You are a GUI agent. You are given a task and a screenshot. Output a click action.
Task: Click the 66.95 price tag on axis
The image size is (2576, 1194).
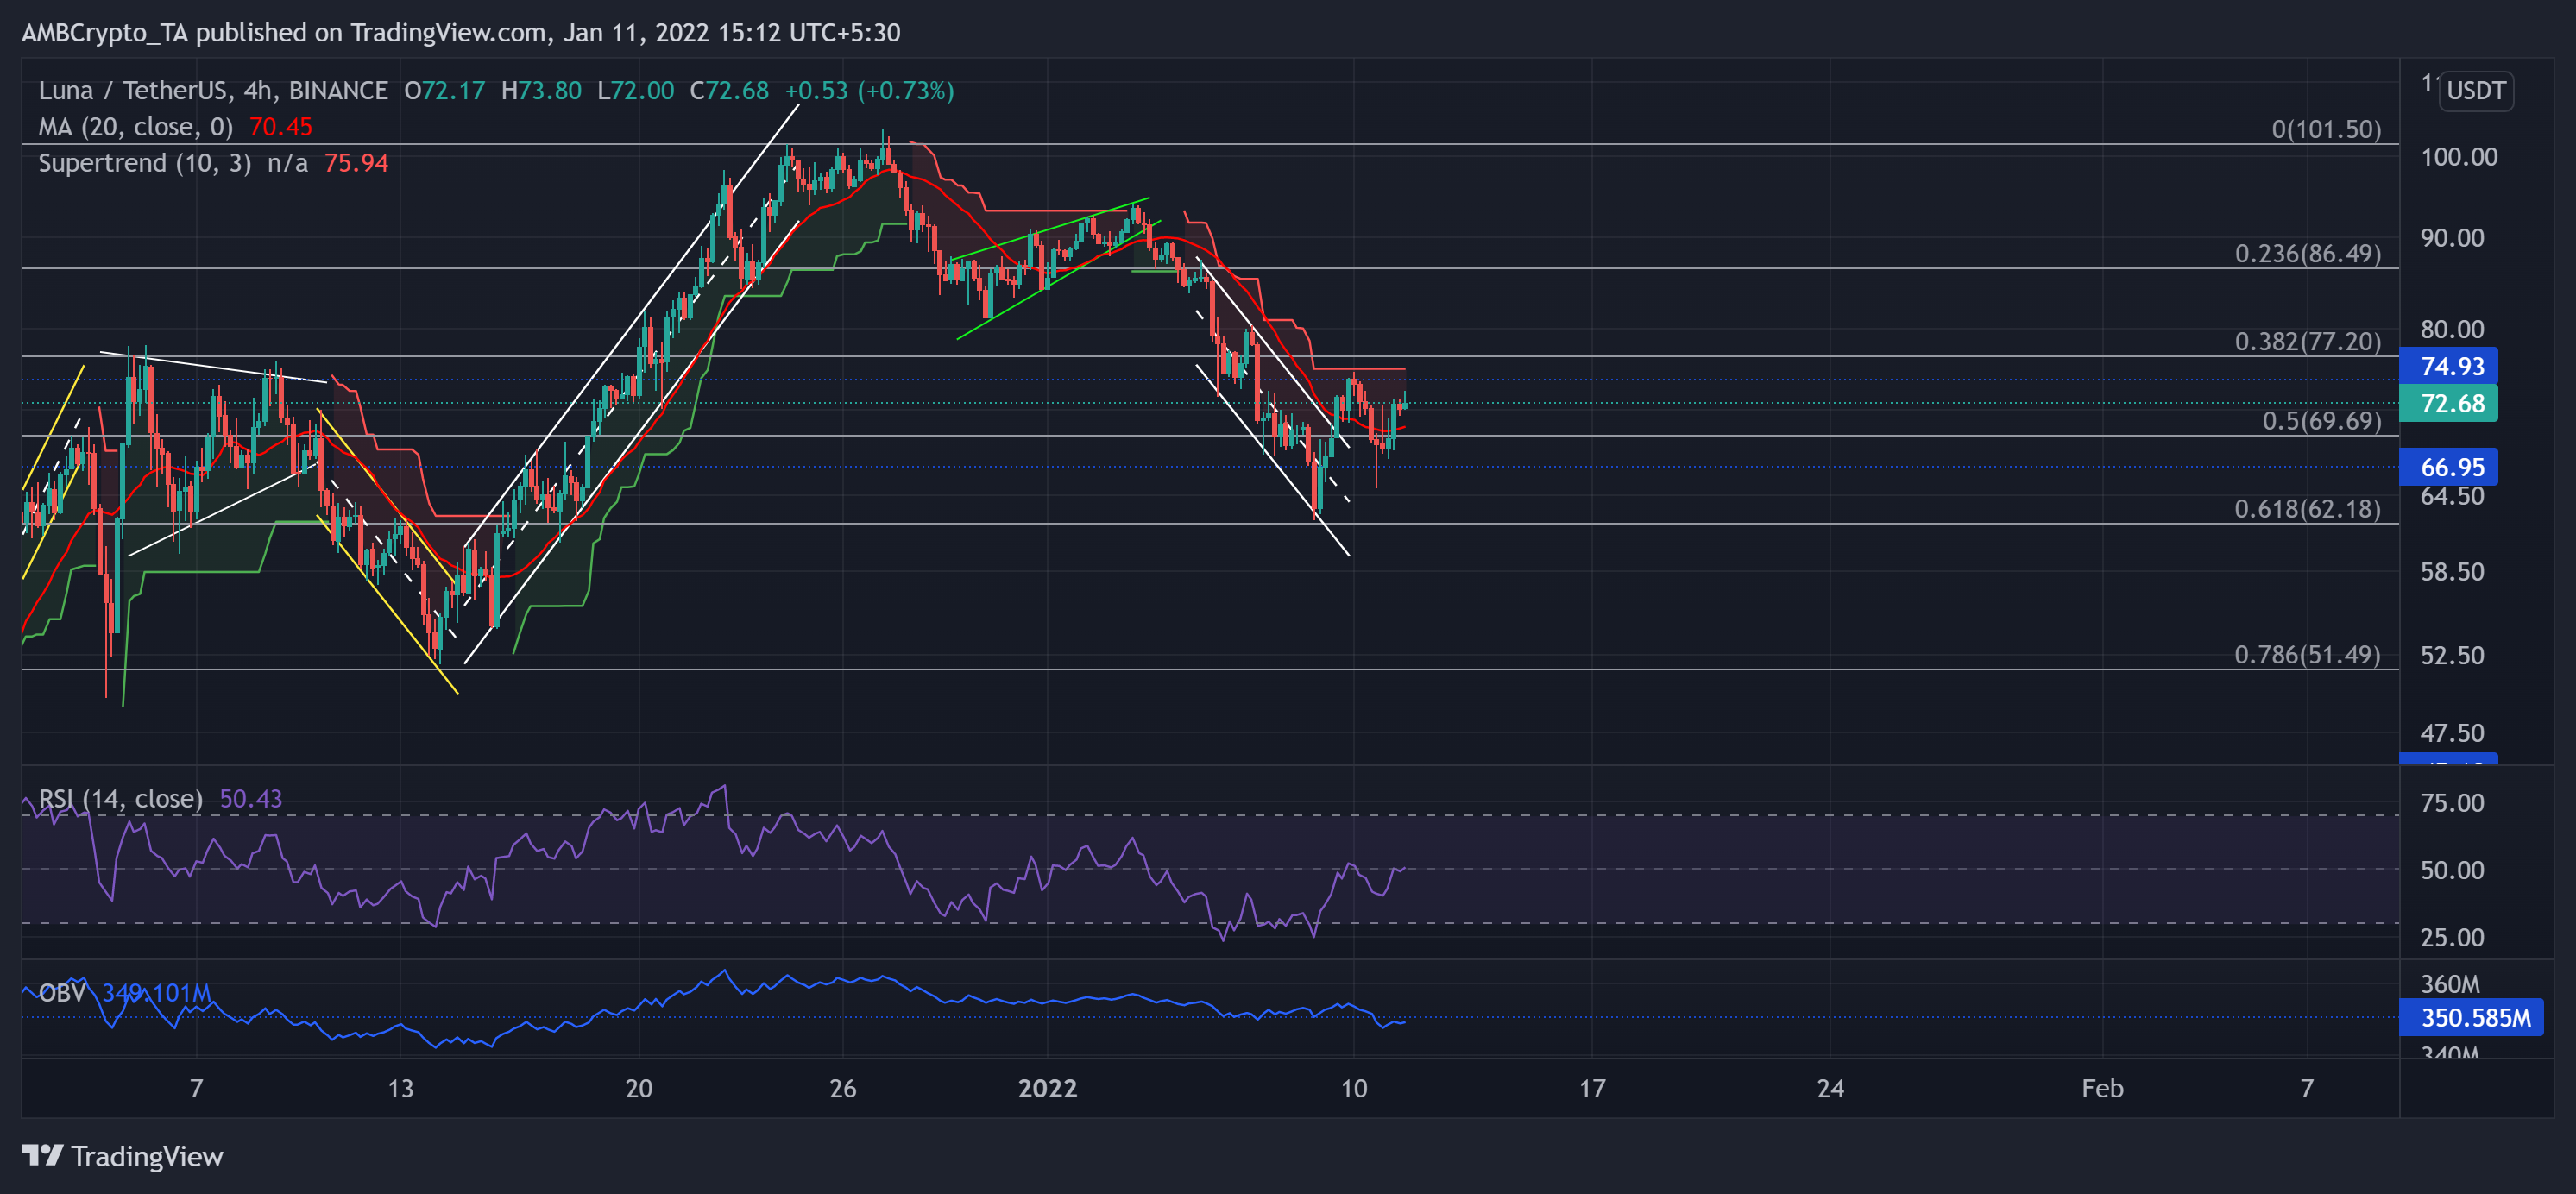coord(2448,467)
